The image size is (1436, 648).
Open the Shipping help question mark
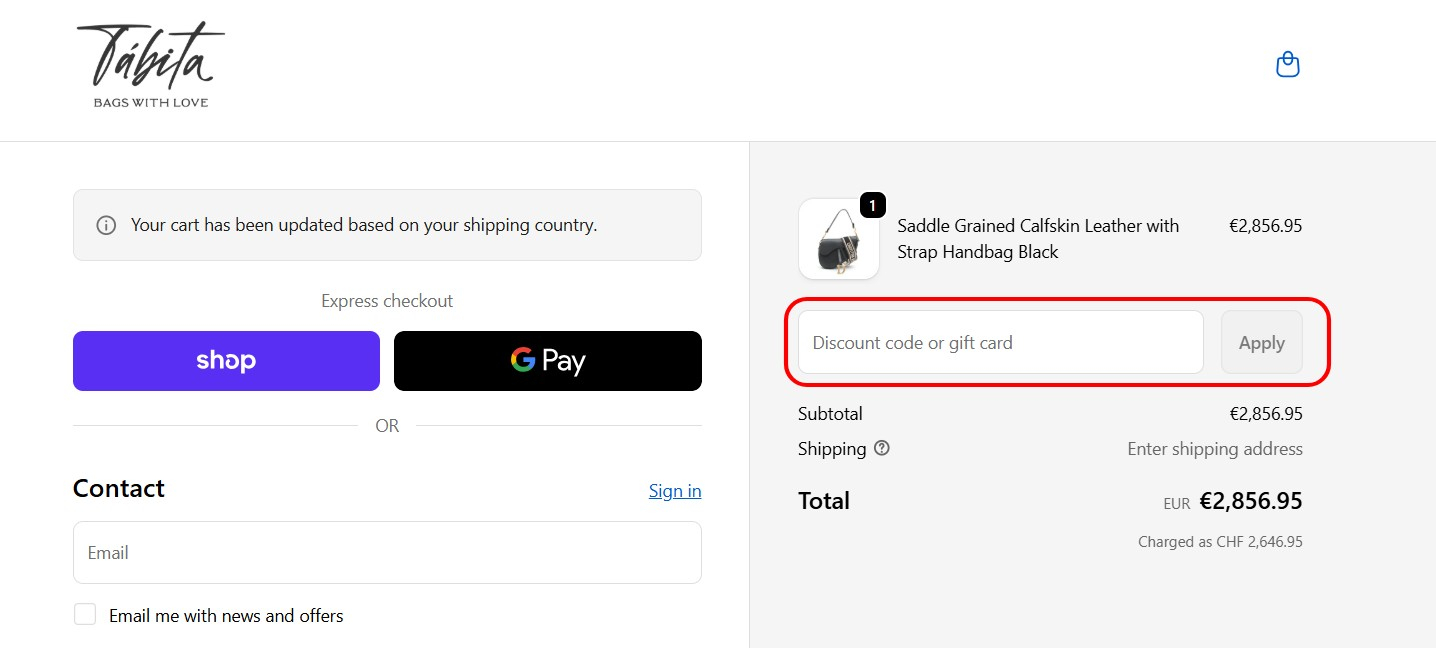(881, 448)
